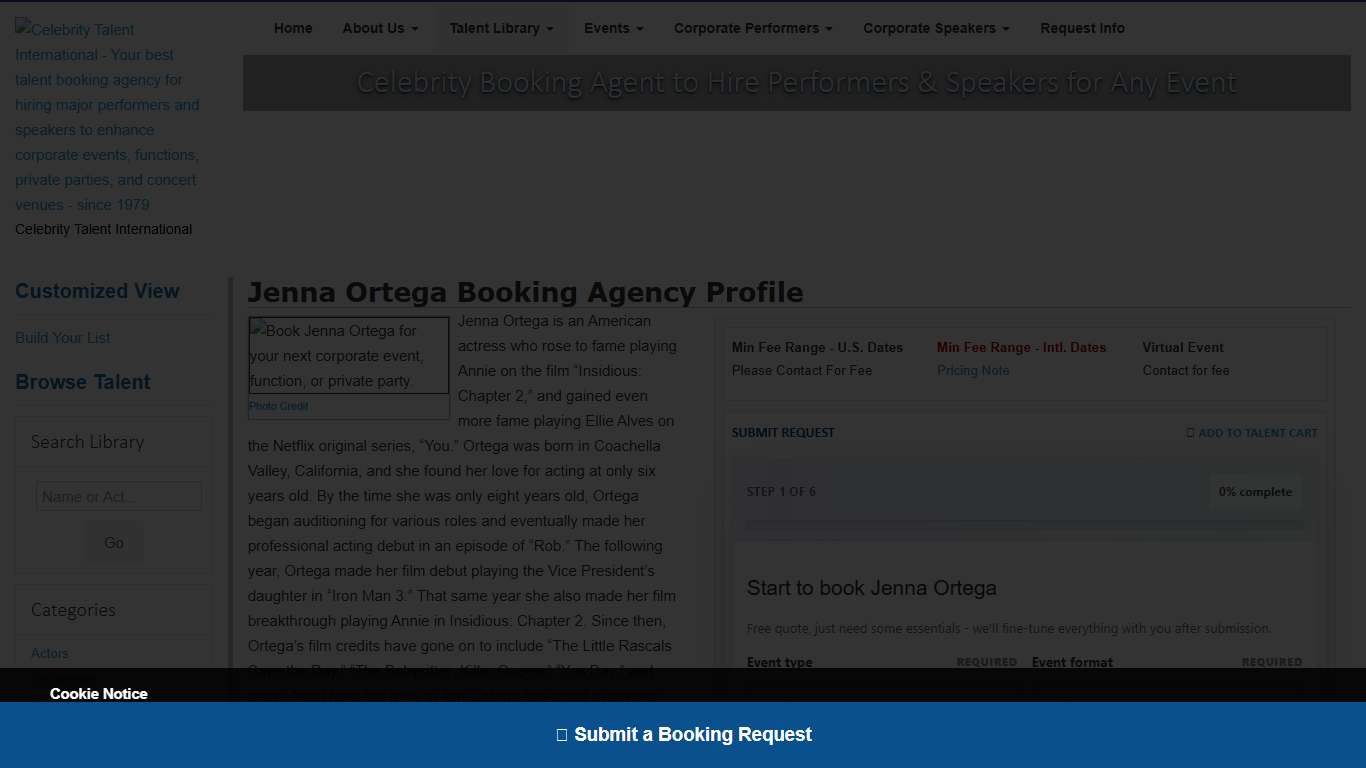Go to the Home page
The width and height of the screenshot is (1366, 768).
(293, 28)
